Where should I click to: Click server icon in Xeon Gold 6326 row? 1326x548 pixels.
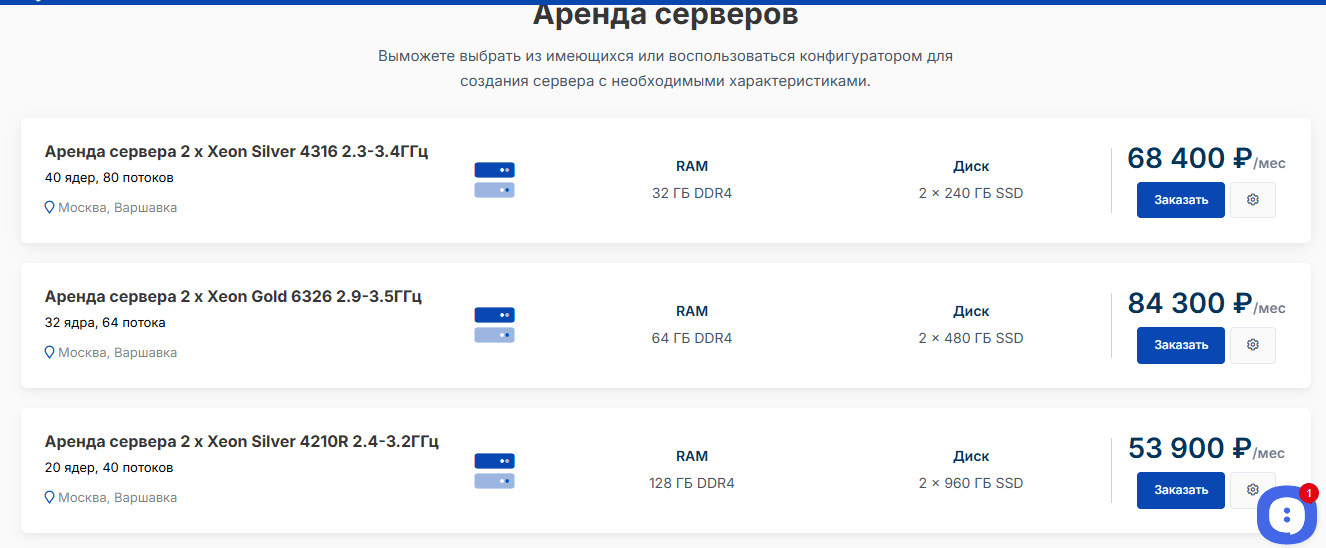[x=494, y=325]
